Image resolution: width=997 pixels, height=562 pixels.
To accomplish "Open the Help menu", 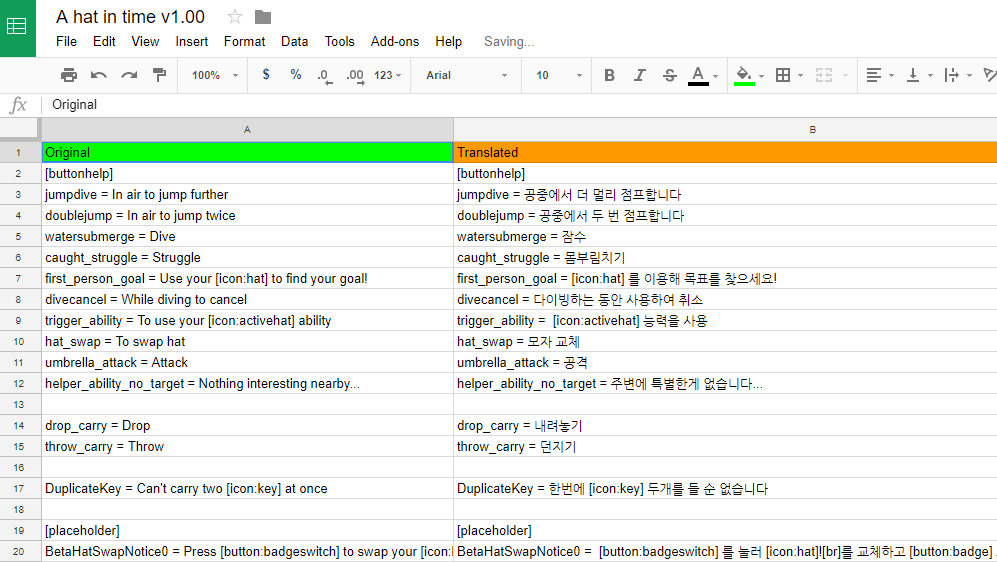I will (448, 41).
